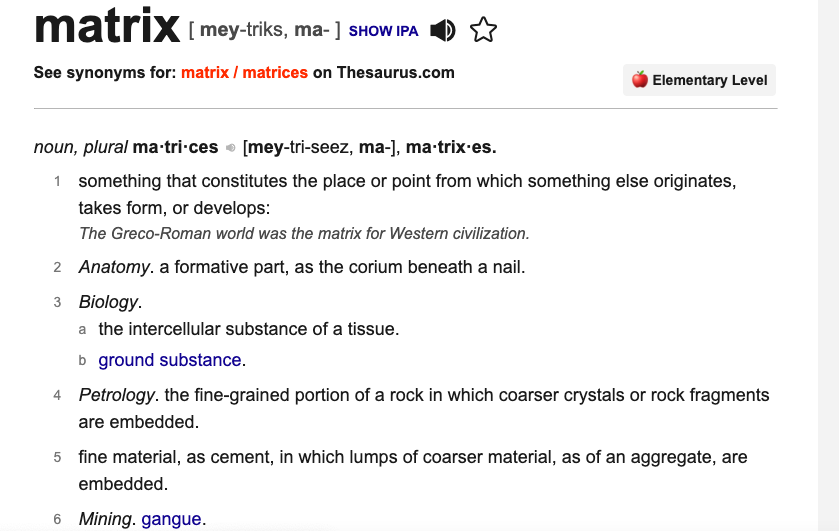Play the matrix pronunciation audio speaker
The height and width of the screenshot is (531, 839).
click(x=443, y=31)
